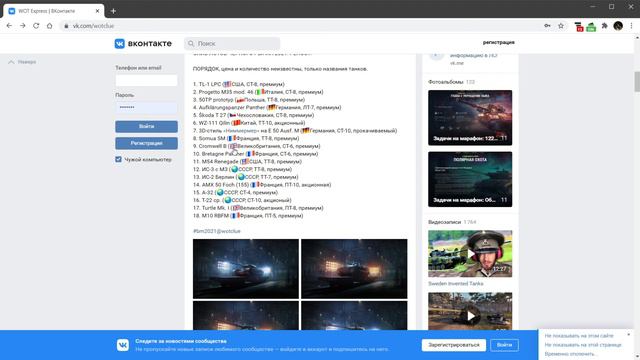Click the red extension icon in toolbar
This screenshot has width=640, height=360.
pos(578,27)
